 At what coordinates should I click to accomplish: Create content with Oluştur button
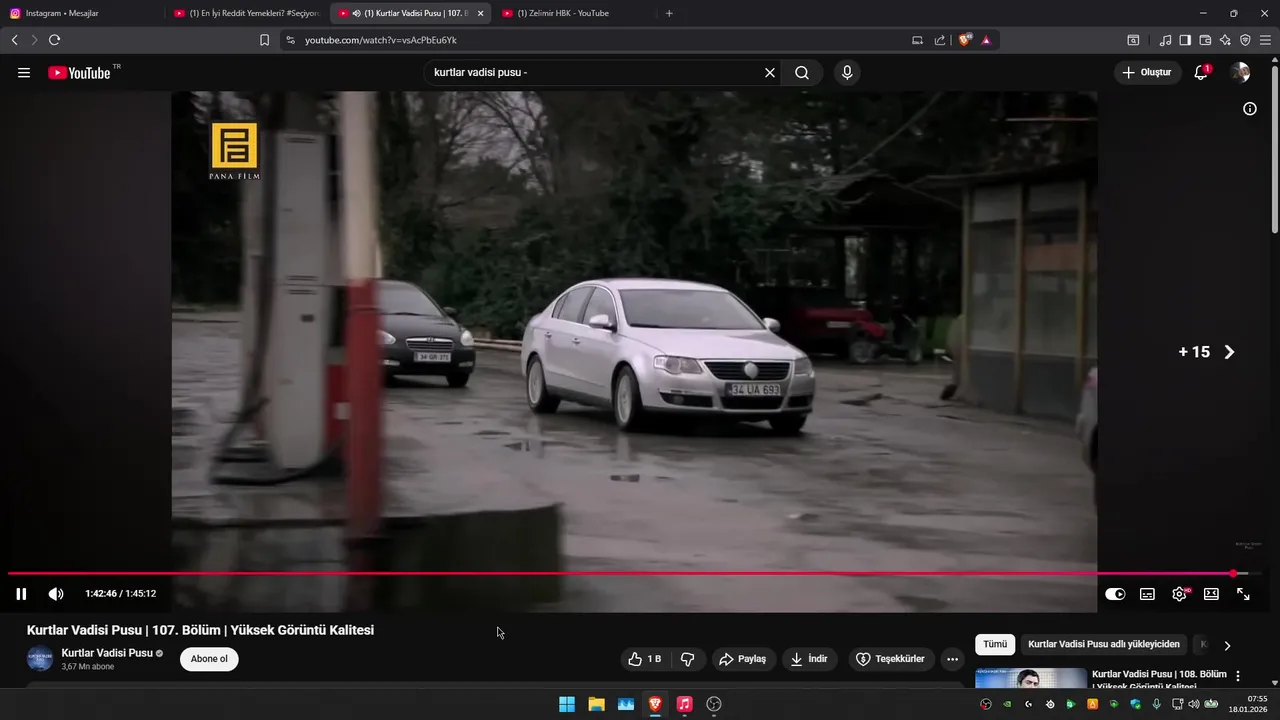(x=1147, y=73)
